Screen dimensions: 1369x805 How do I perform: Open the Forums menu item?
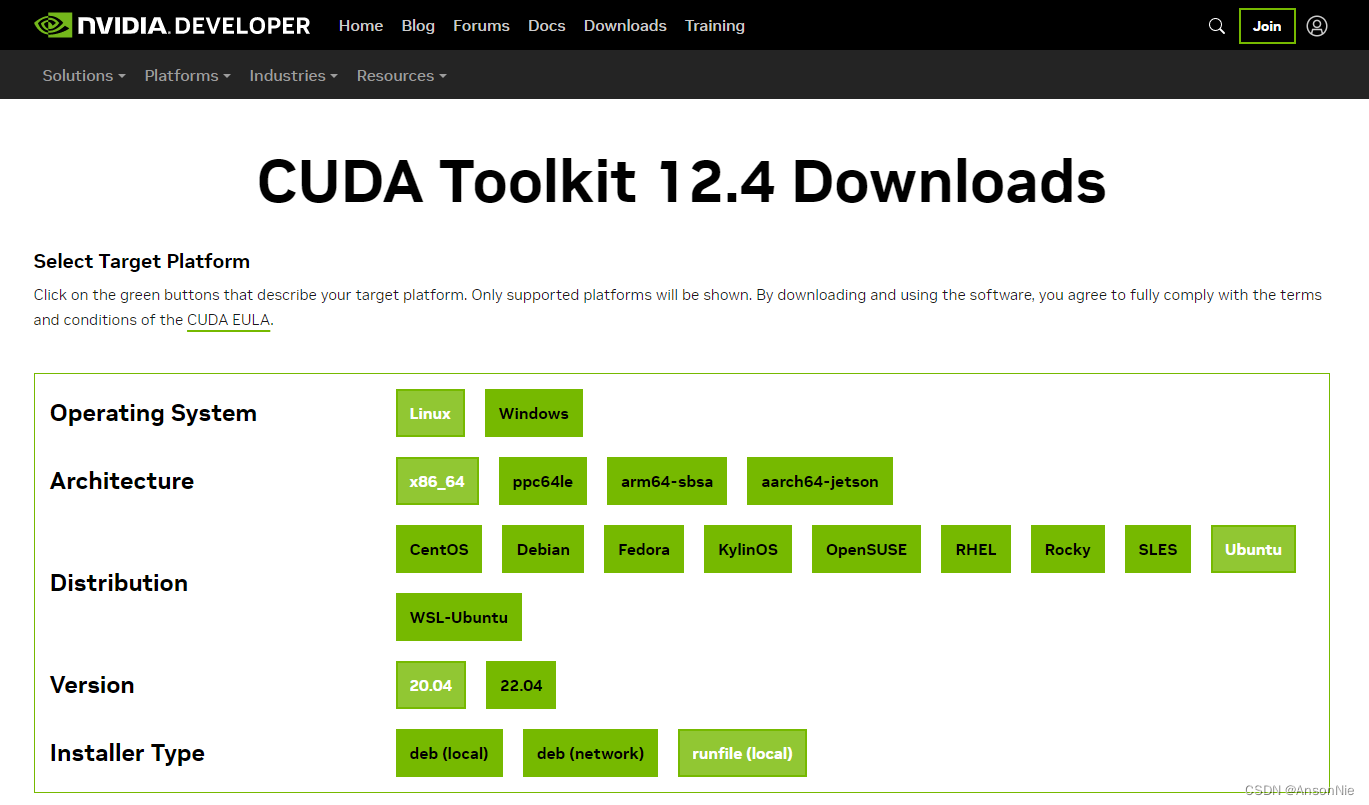pos(481,26)
